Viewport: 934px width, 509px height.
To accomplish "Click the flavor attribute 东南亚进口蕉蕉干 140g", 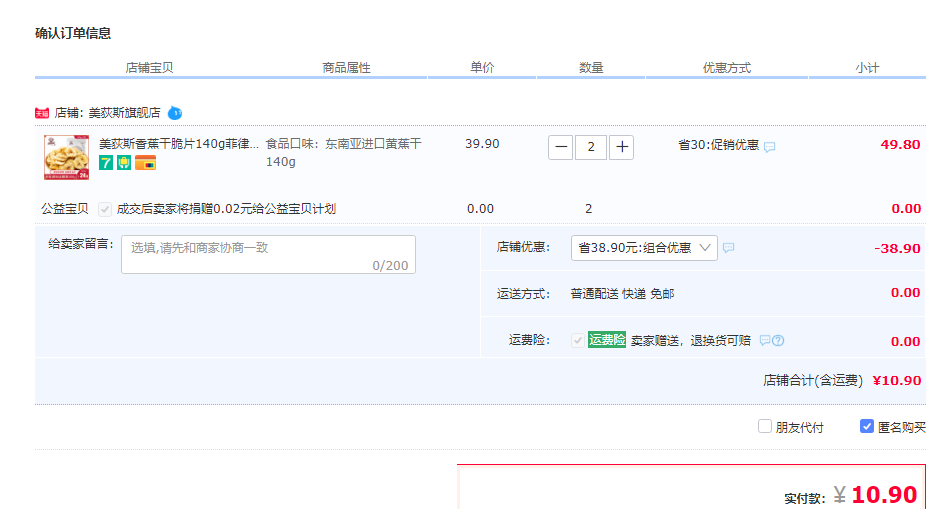I will 344,152.
